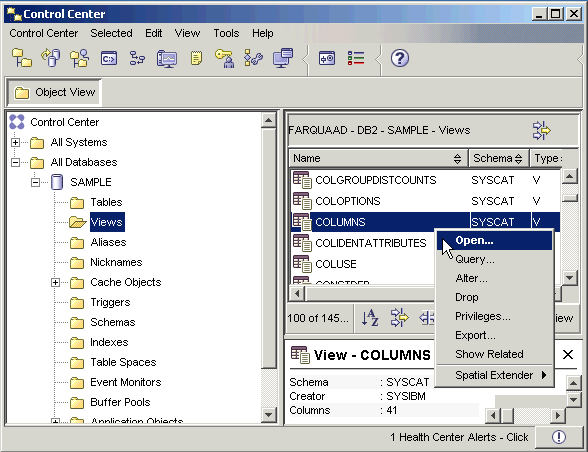Image resolution: width=588 pixels, height=452 pixels.
Task: Open the Spatial Extender submenu arrow
Action: [544, 375]
